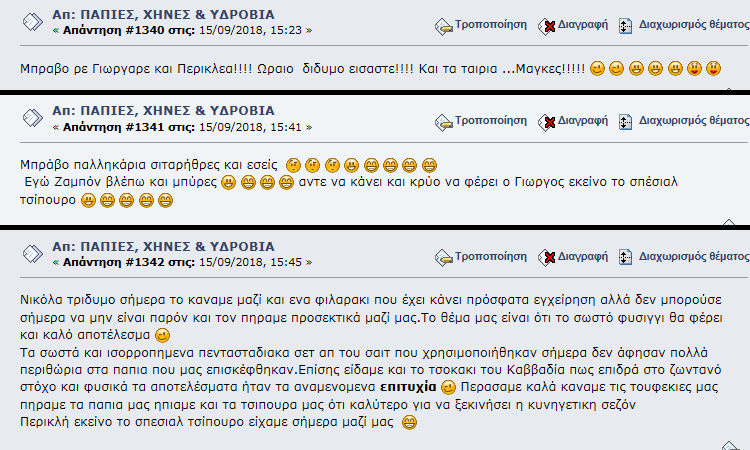
Task: Open post title link of reply #1341
Action: [163, 110]
